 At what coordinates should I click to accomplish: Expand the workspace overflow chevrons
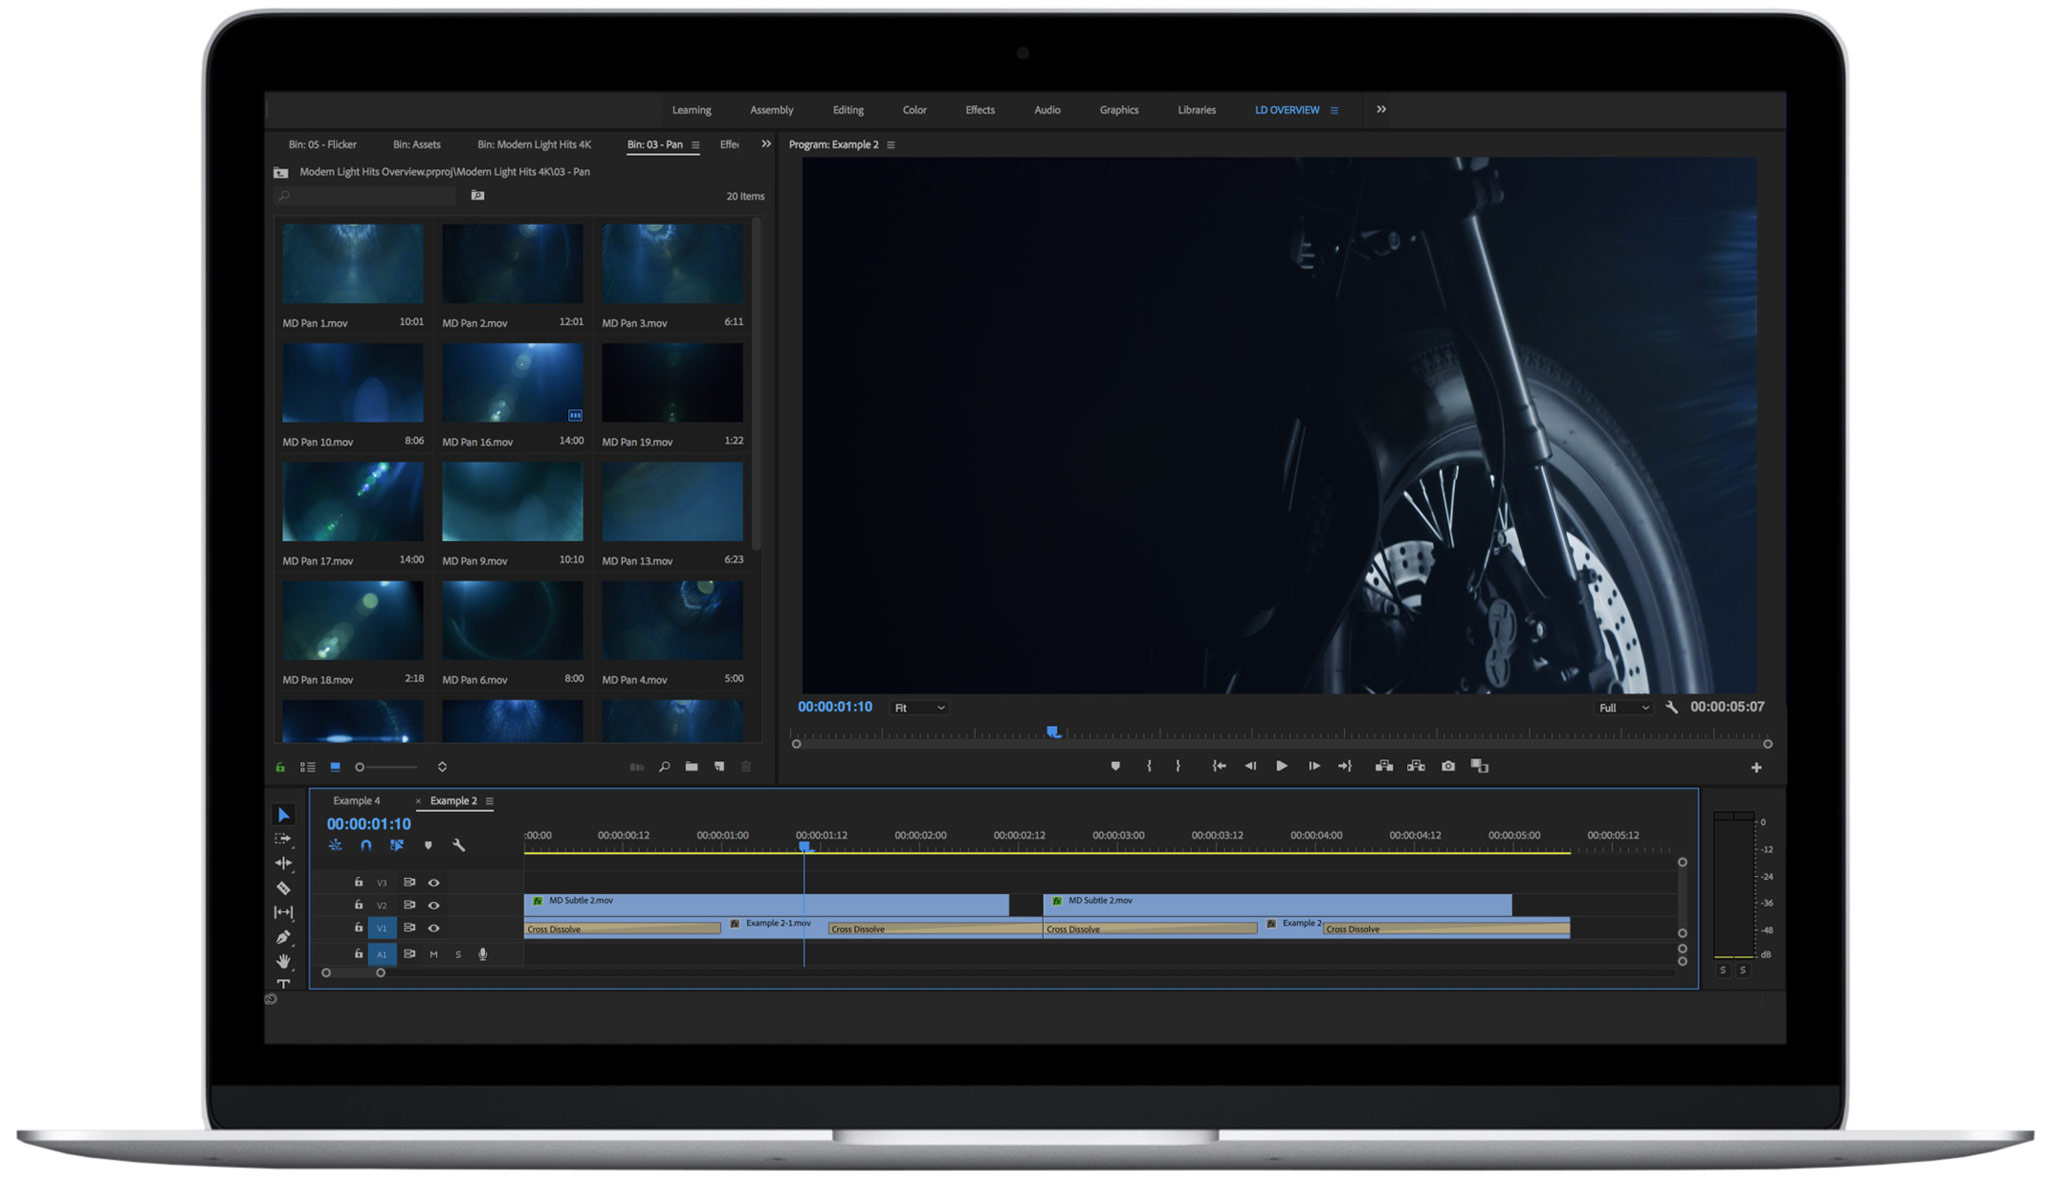tap(1381, 110)
